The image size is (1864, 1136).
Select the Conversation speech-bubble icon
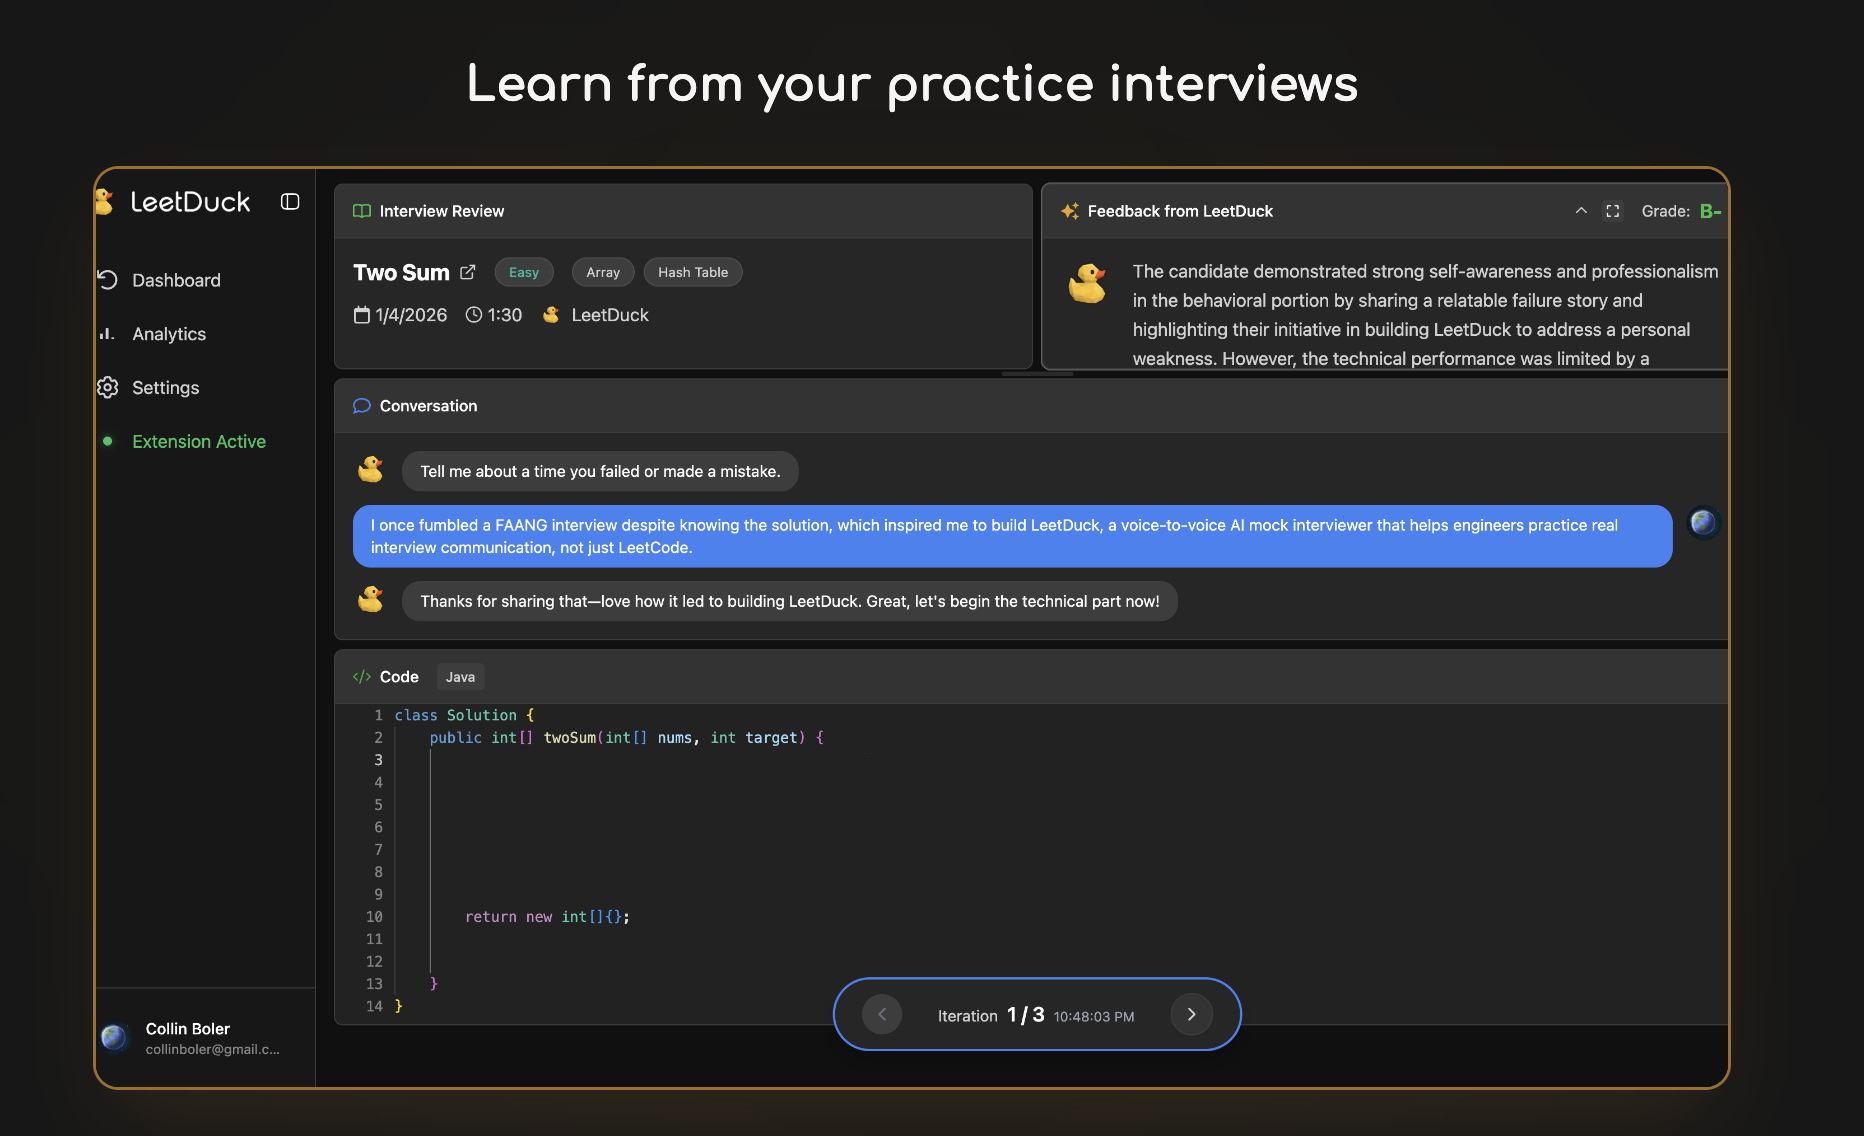(361, 405)
